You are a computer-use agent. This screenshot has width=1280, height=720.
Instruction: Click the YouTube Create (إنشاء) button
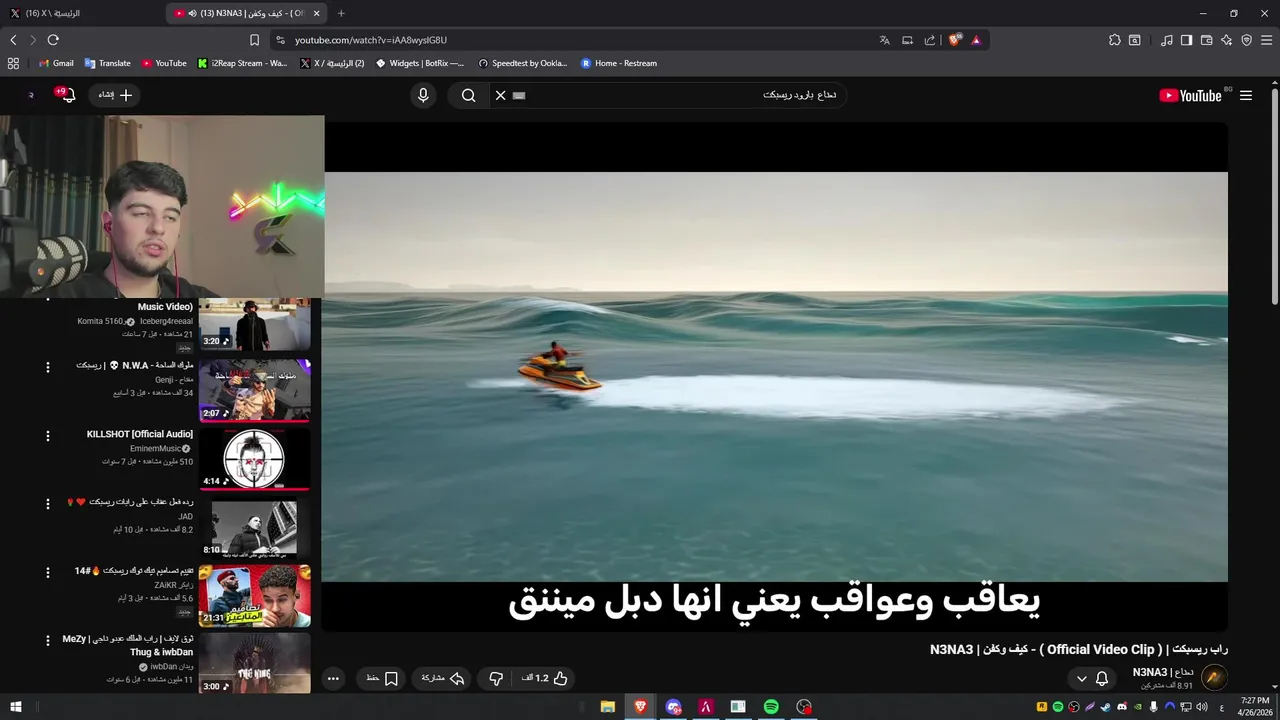[115, 95]
